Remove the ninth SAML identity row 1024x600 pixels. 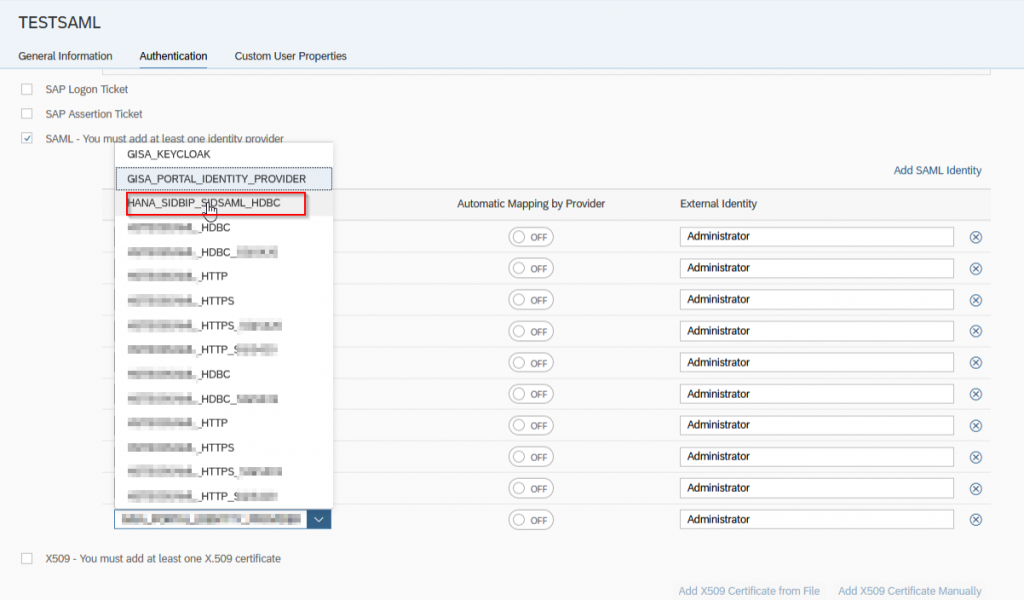(976, 488)
